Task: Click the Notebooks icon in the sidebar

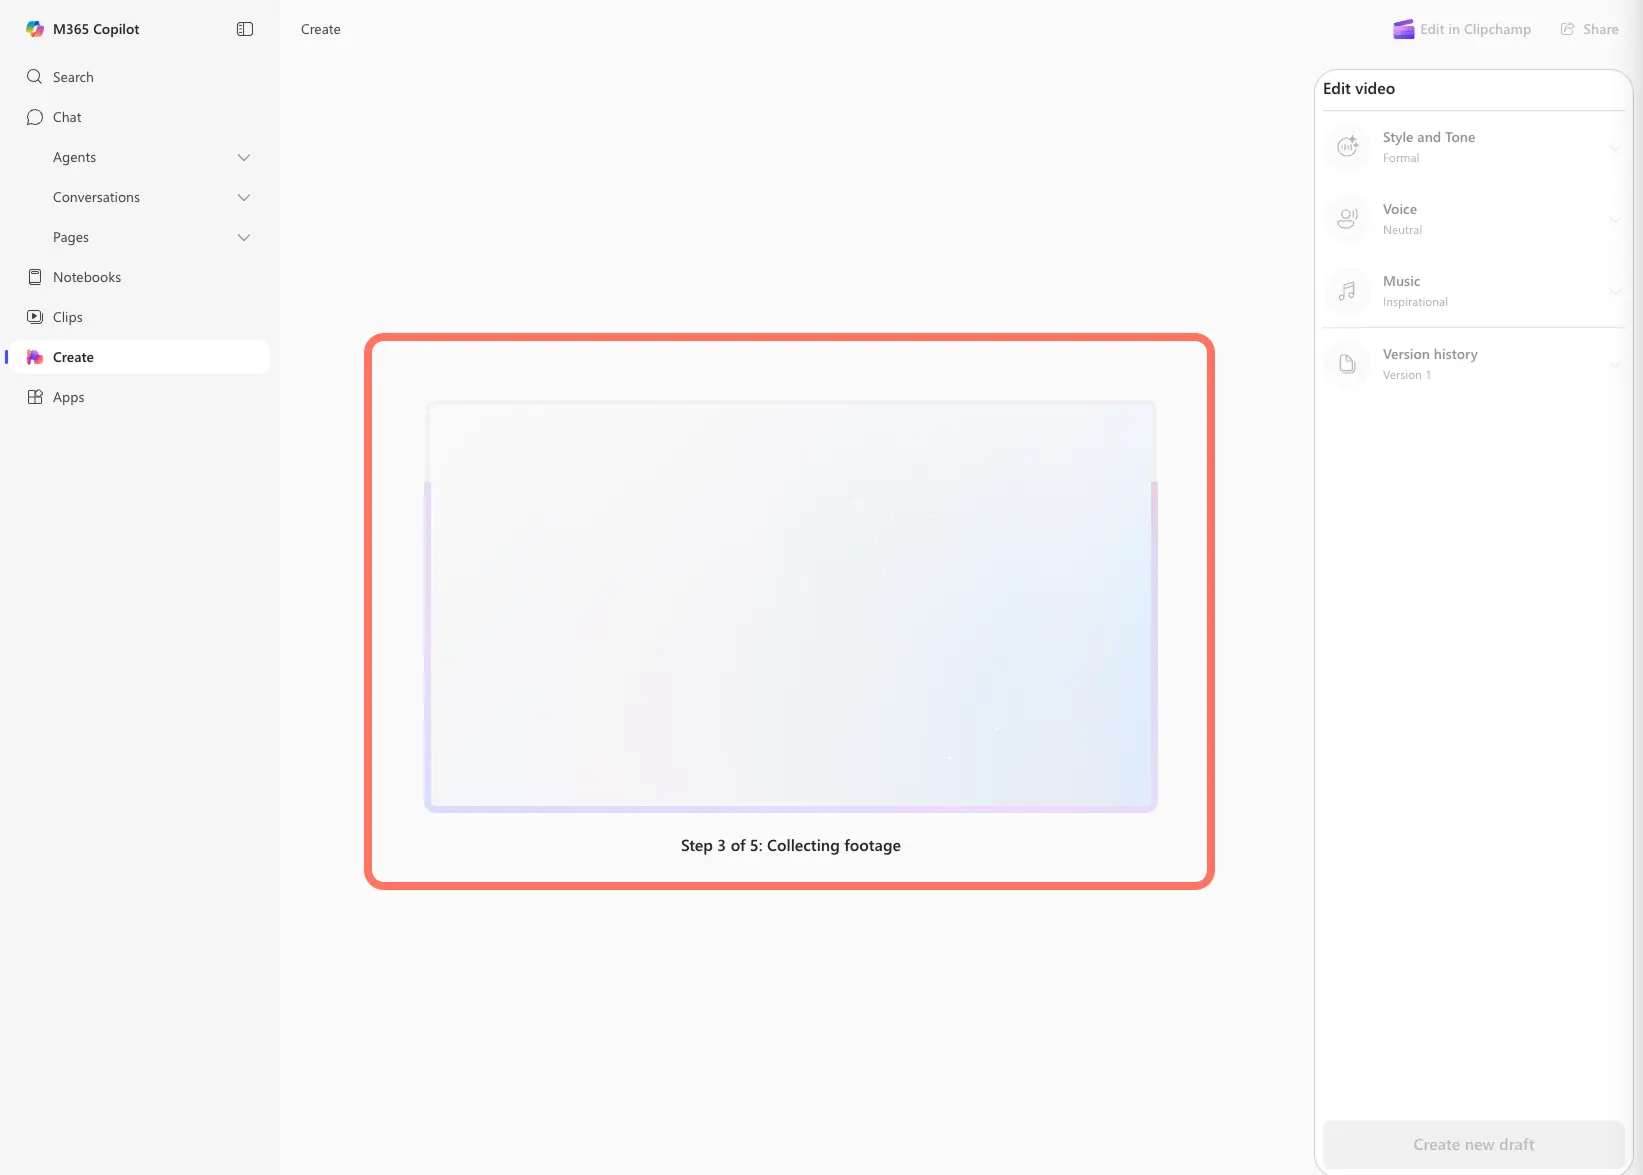Action: click(x=35, y=277)
